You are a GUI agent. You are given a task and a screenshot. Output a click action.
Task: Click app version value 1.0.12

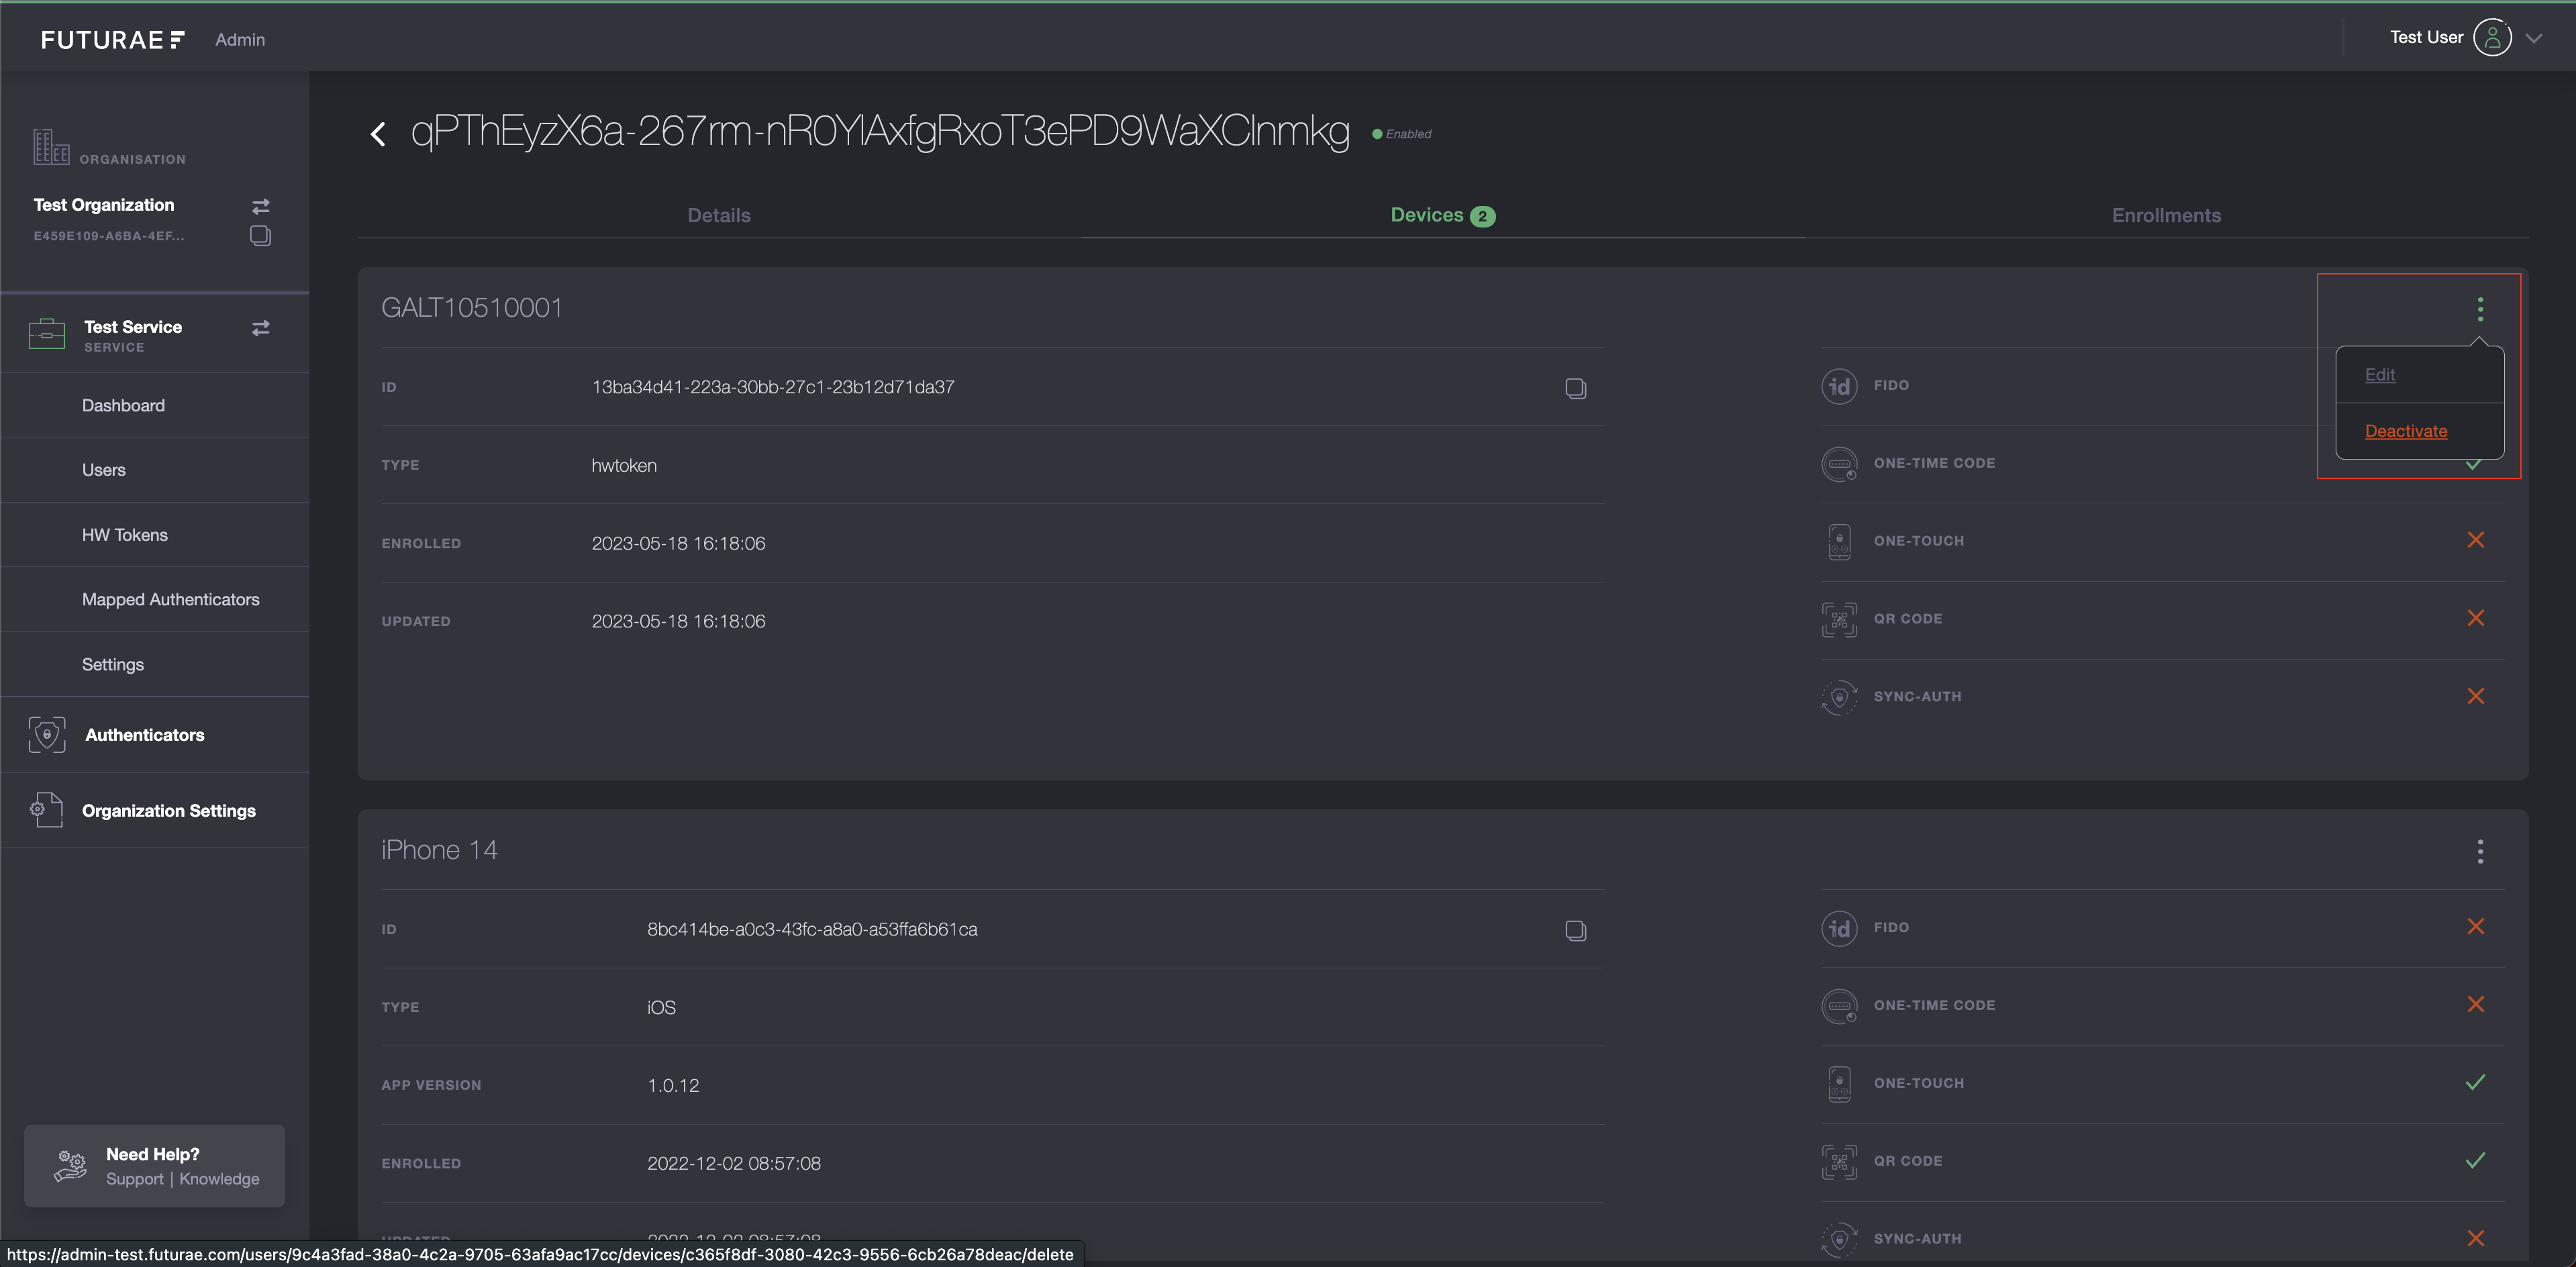coord(673,1085)
